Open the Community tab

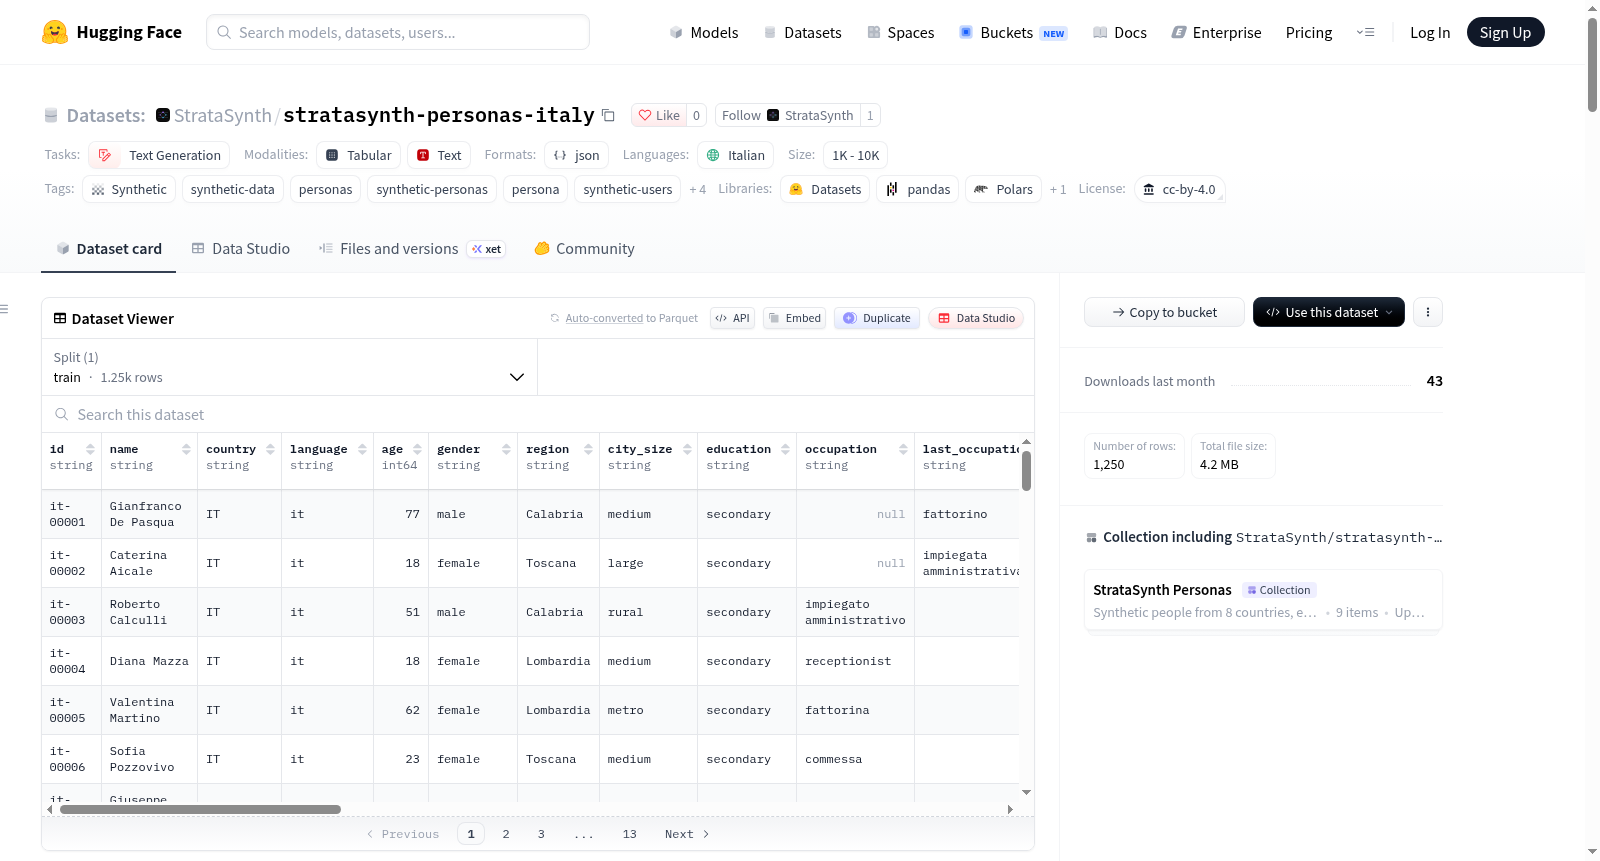coord(584,249)
